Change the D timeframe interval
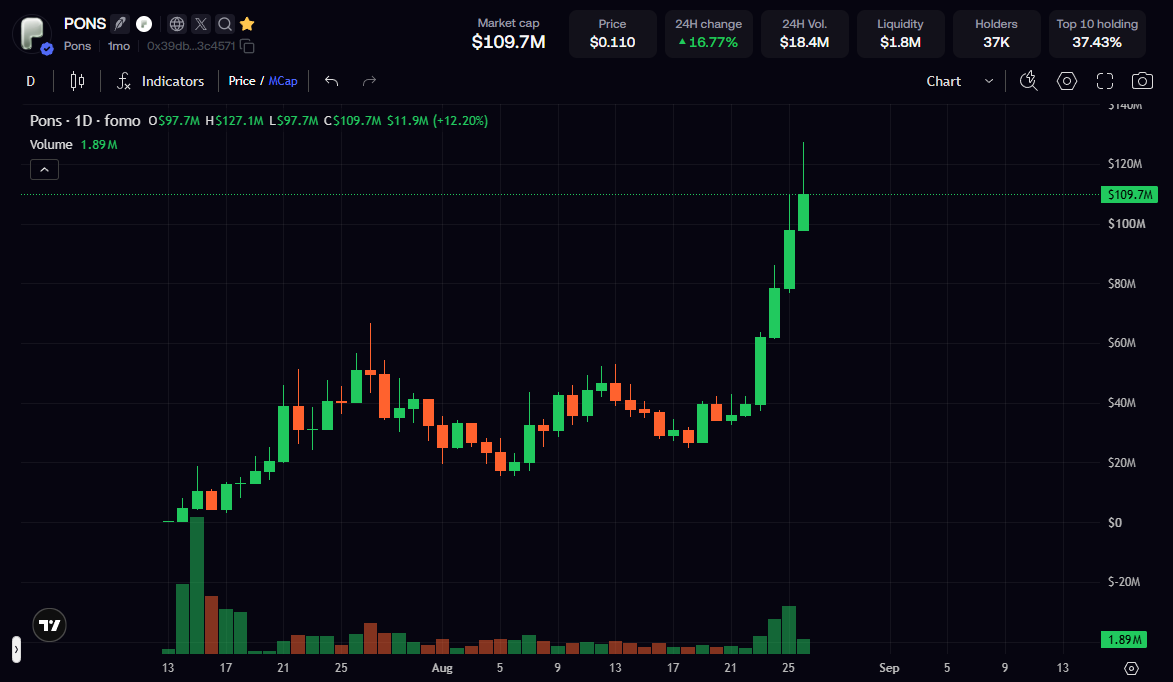1173x682 pixels. tap(31, 81)
